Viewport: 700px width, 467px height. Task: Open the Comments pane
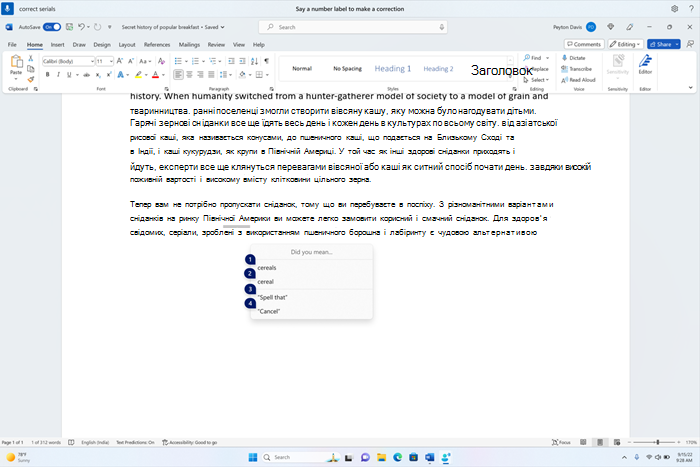(584, 44)
